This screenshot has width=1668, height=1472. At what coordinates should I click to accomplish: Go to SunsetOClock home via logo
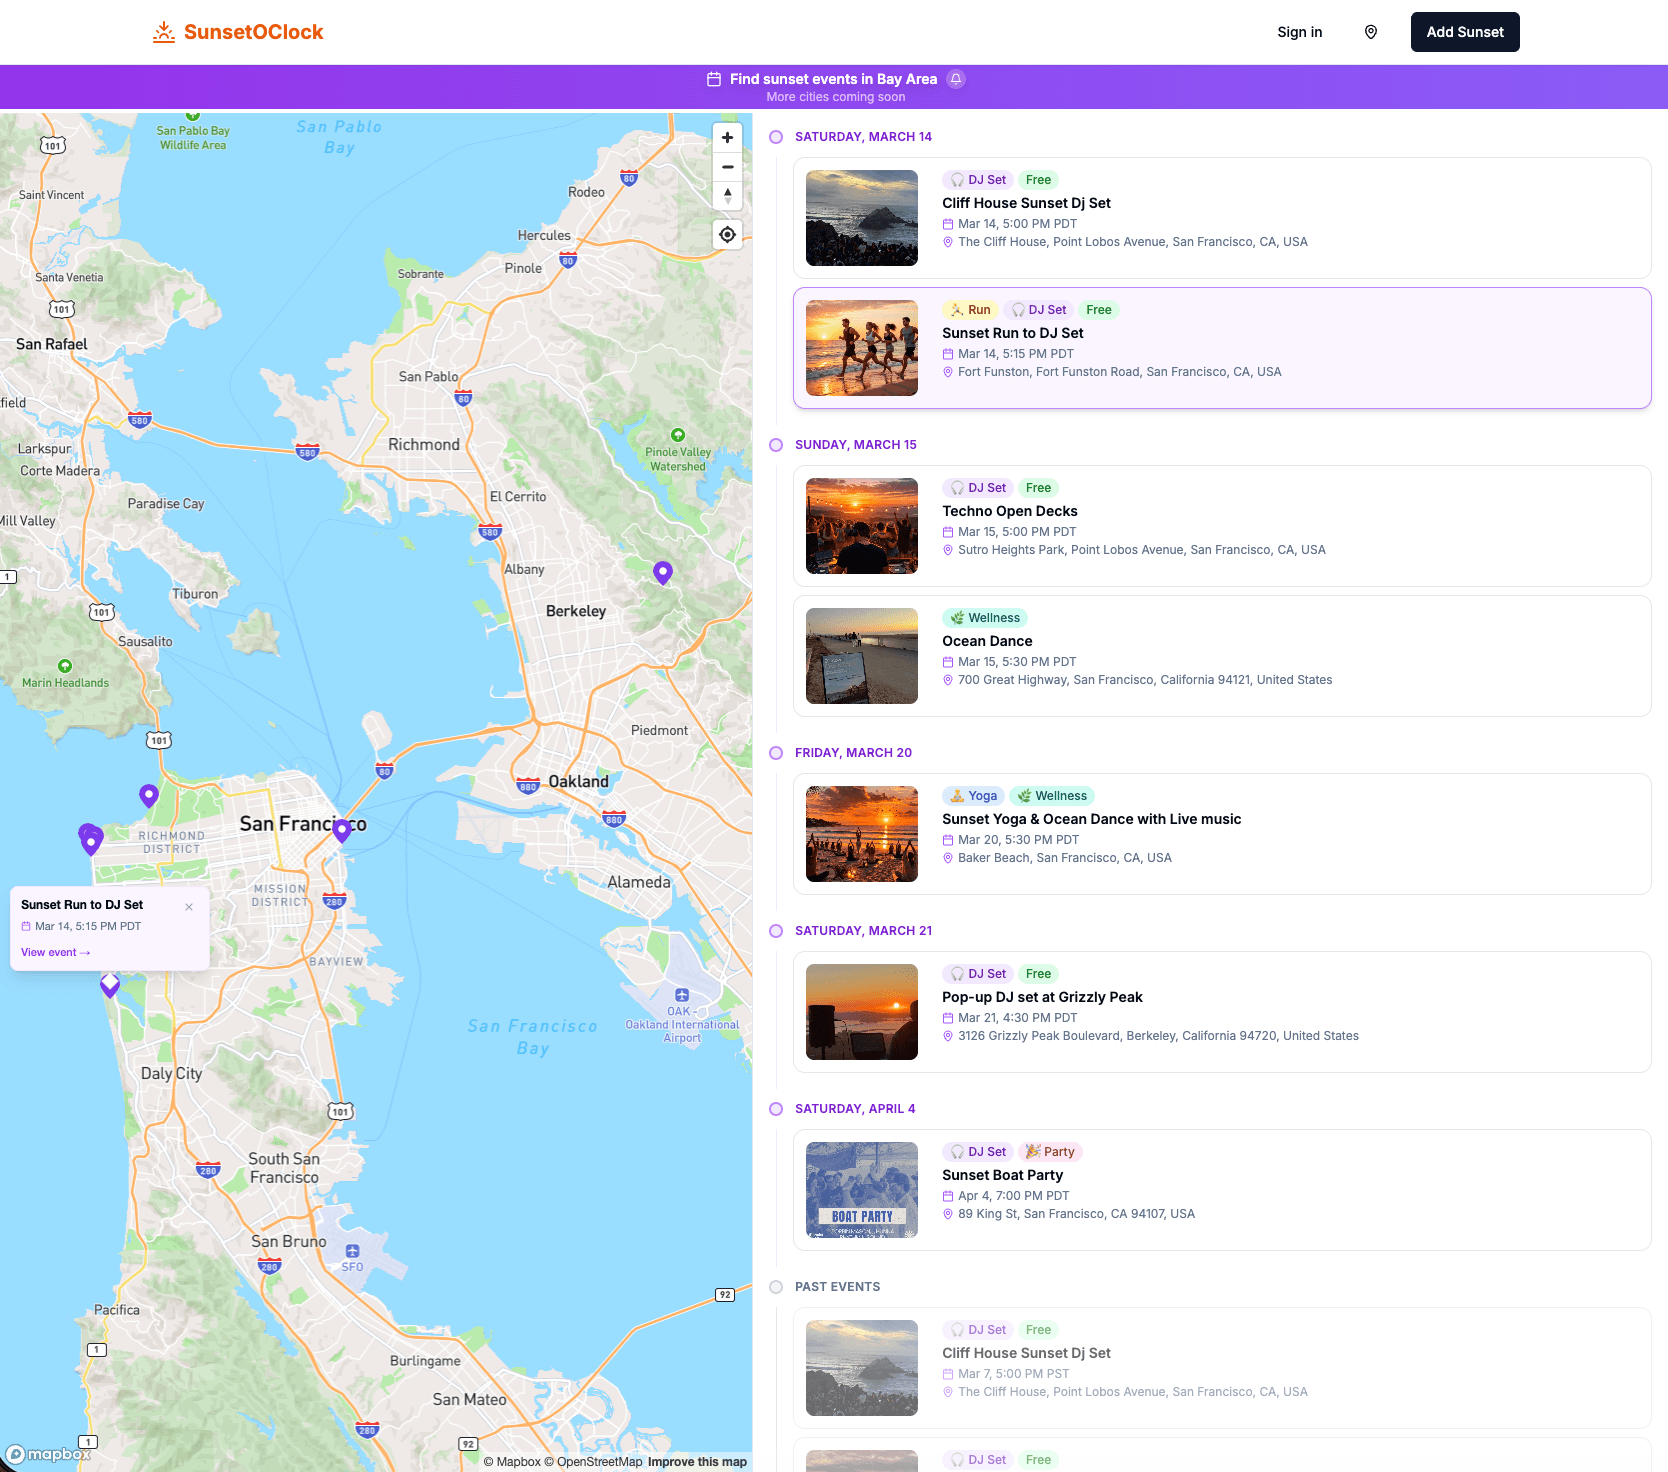pyautogui.click(x=238, y=32)
